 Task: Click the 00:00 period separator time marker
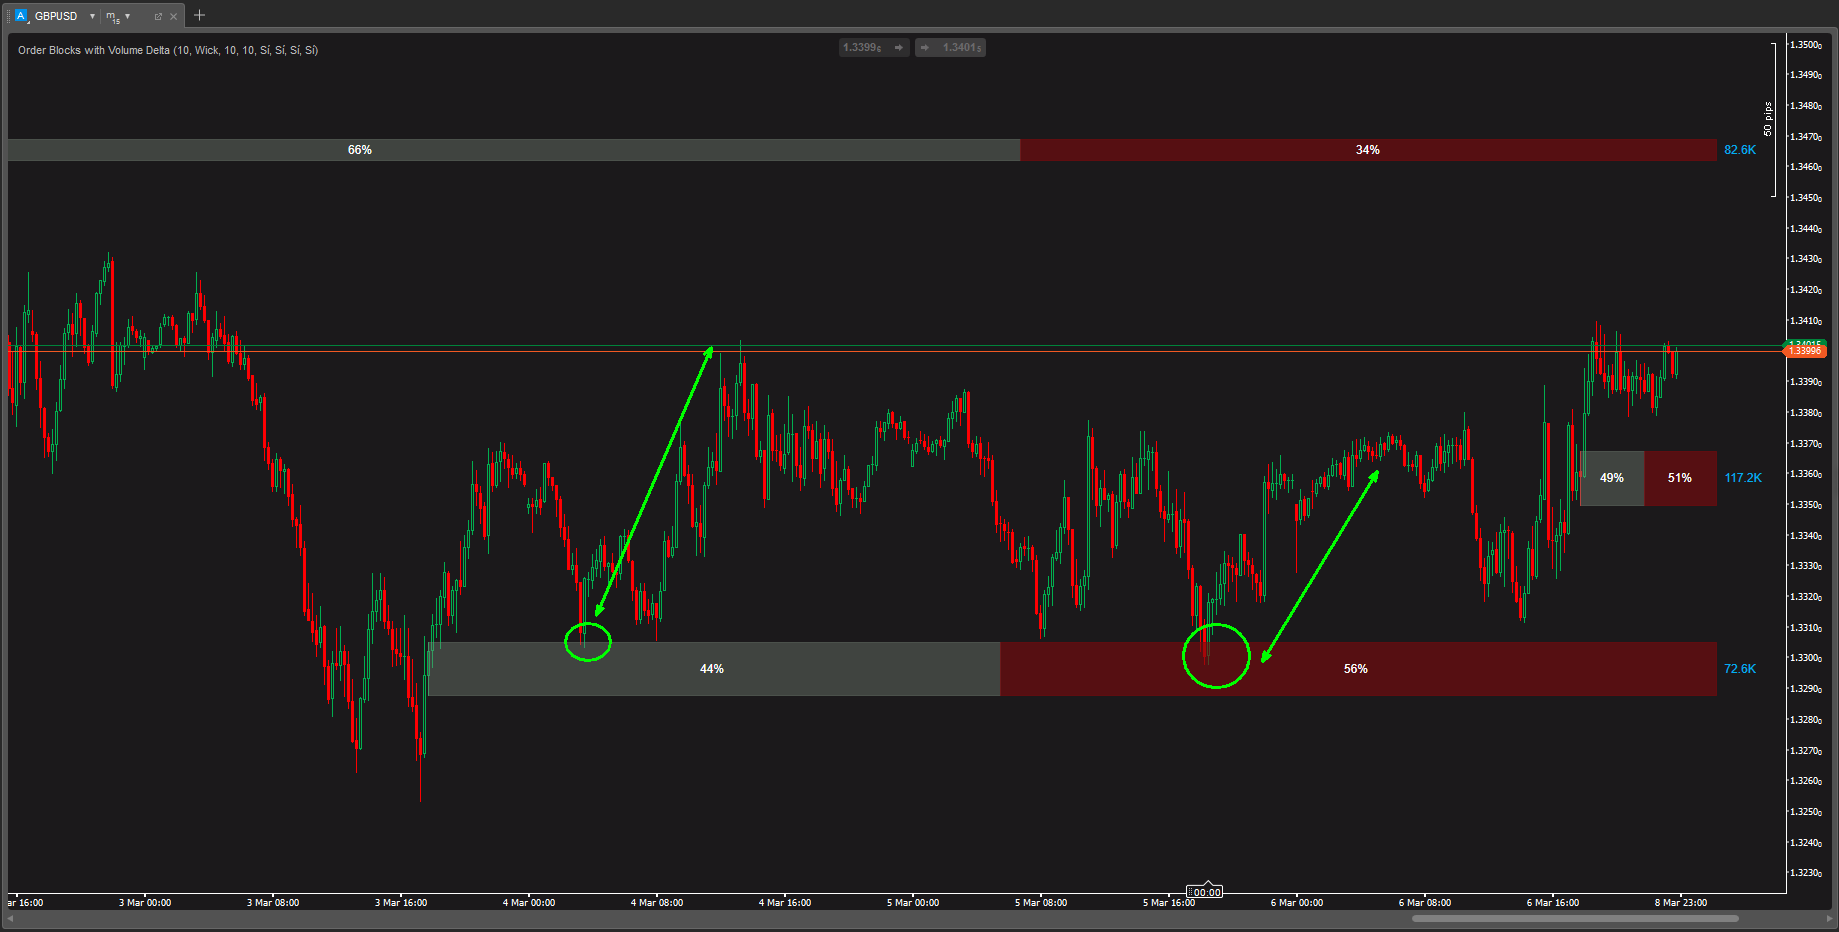pyautogui.click(x=1207, y=892)
